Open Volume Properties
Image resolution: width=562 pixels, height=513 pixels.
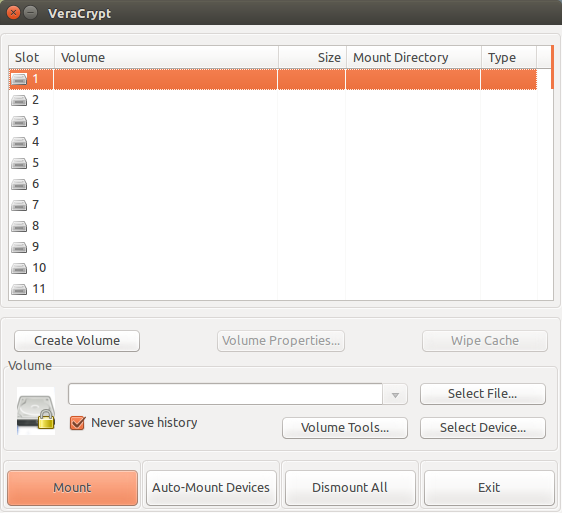click(x=281, y=341)
